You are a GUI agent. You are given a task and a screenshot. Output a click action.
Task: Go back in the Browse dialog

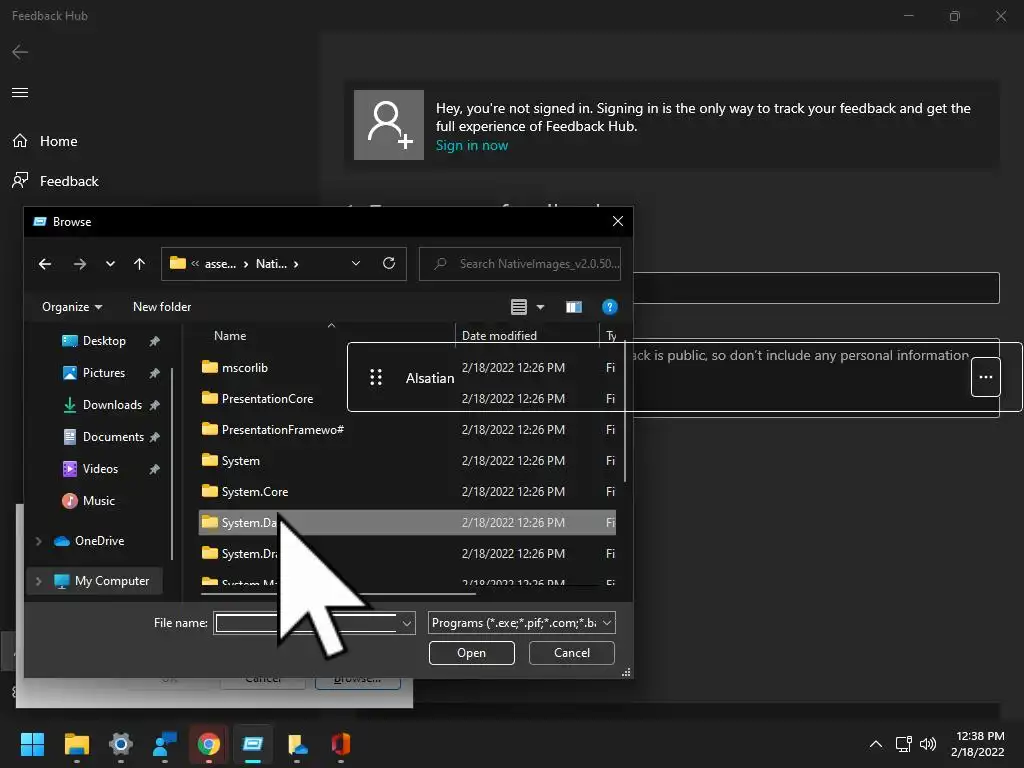[45, 264]
